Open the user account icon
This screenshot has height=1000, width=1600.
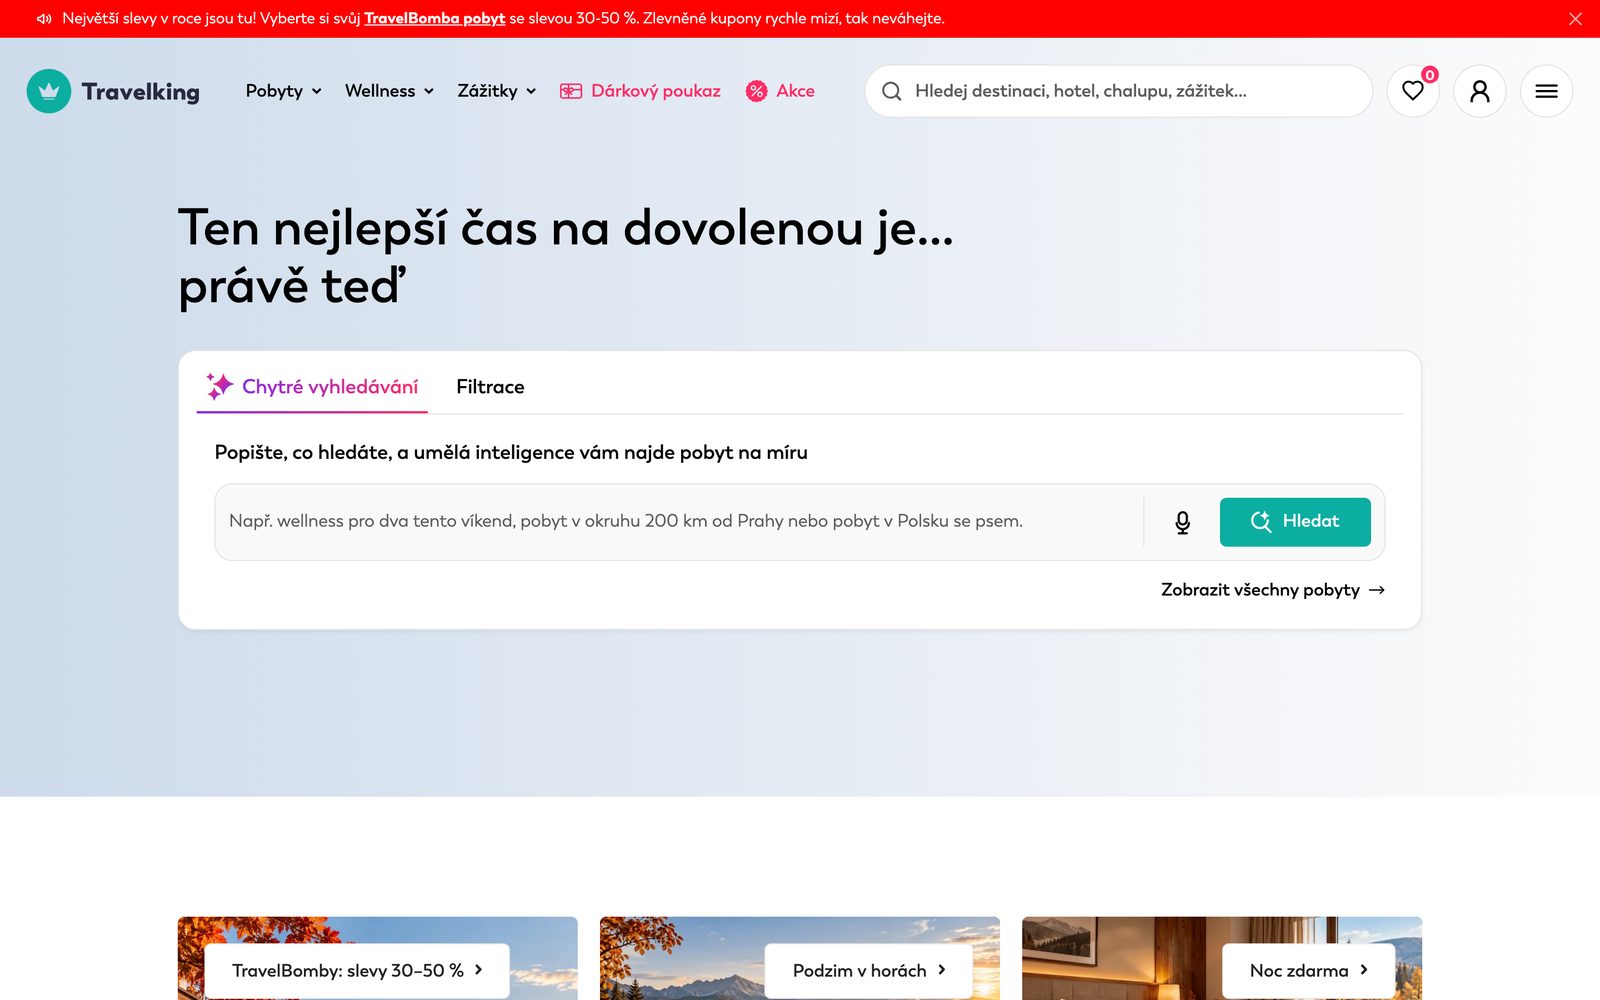1480,91
